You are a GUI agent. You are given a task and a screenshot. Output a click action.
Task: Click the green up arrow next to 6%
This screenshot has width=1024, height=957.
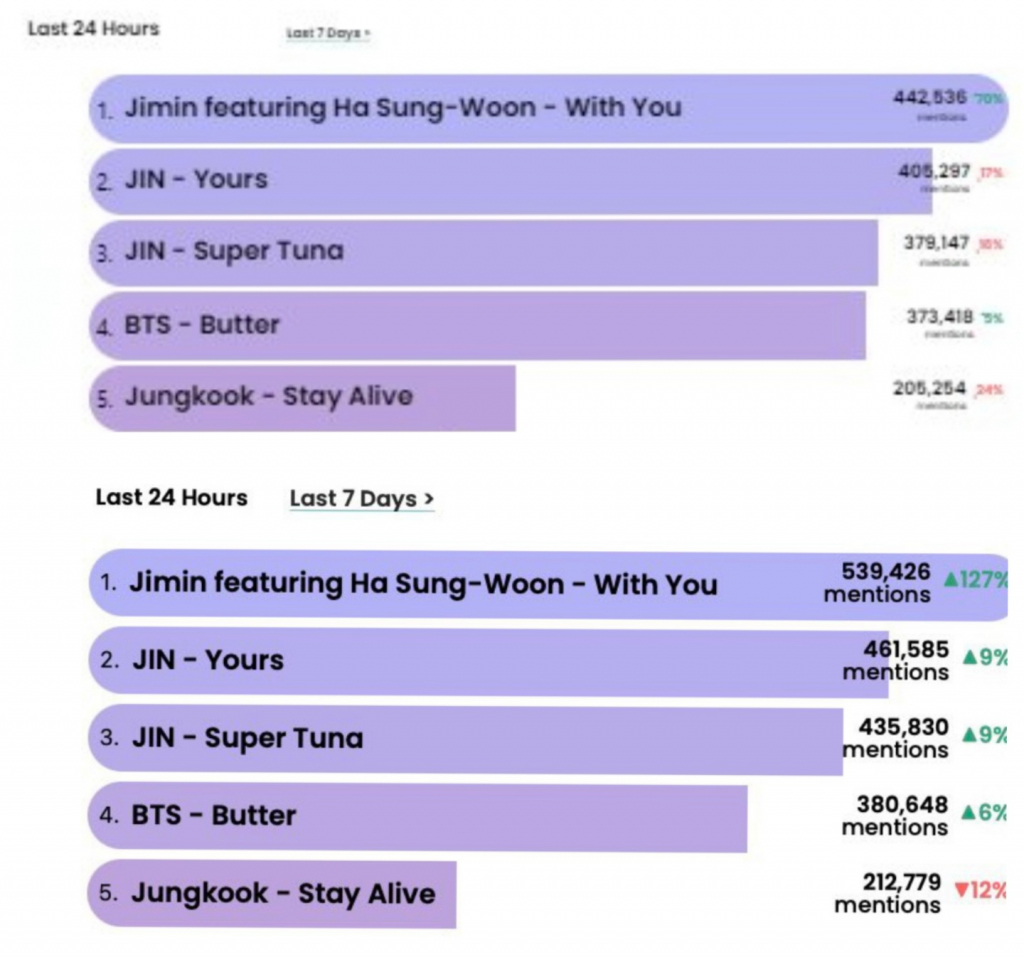pyautogui.click(x=968, y=812)
